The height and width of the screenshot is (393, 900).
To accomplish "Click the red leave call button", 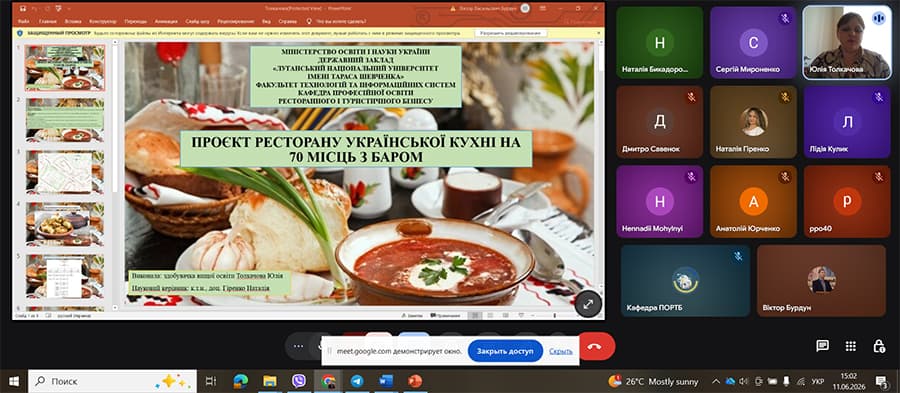I will coord(596,346).
